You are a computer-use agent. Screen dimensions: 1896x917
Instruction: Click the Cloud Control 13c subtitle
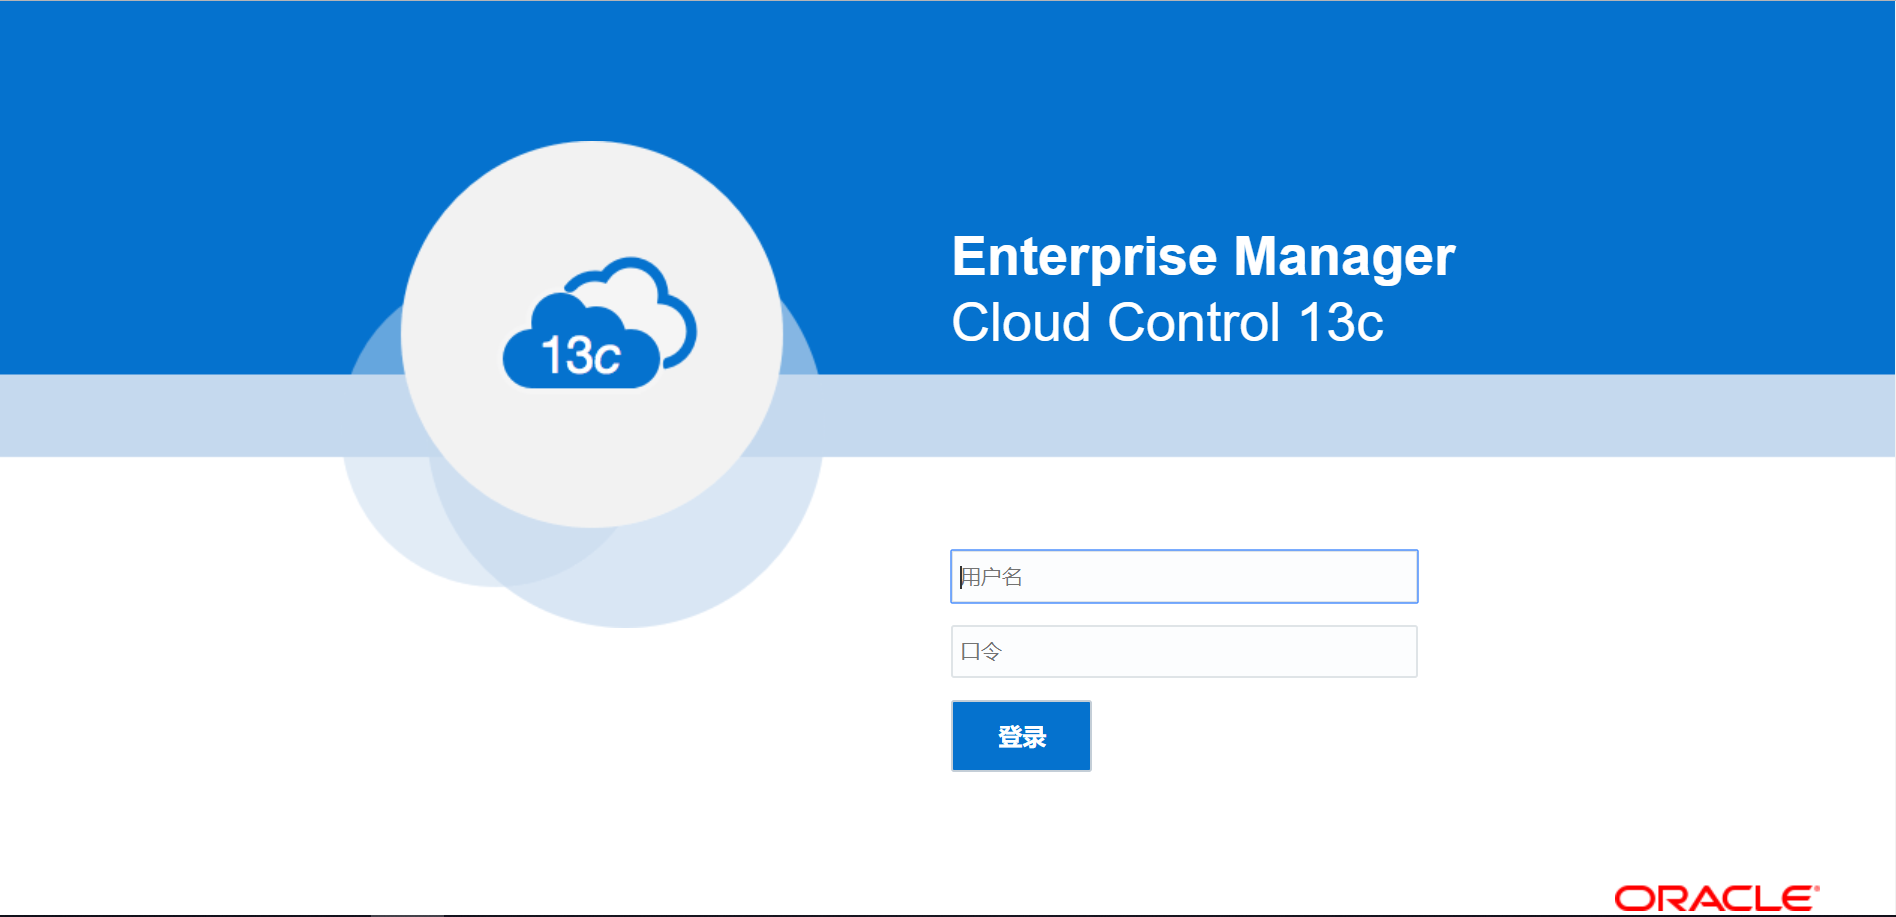(x=1167, y=322)
